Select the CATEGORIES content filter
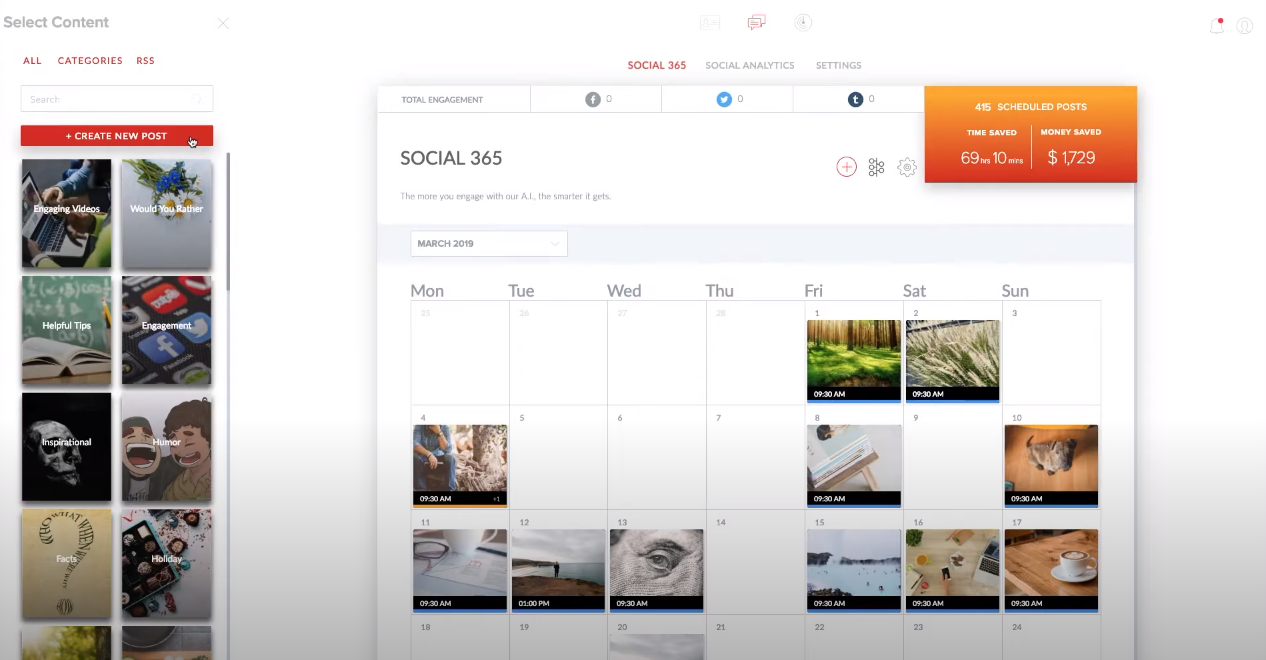The height and width of the screenshot is (660, 1266). click(90, 61)
